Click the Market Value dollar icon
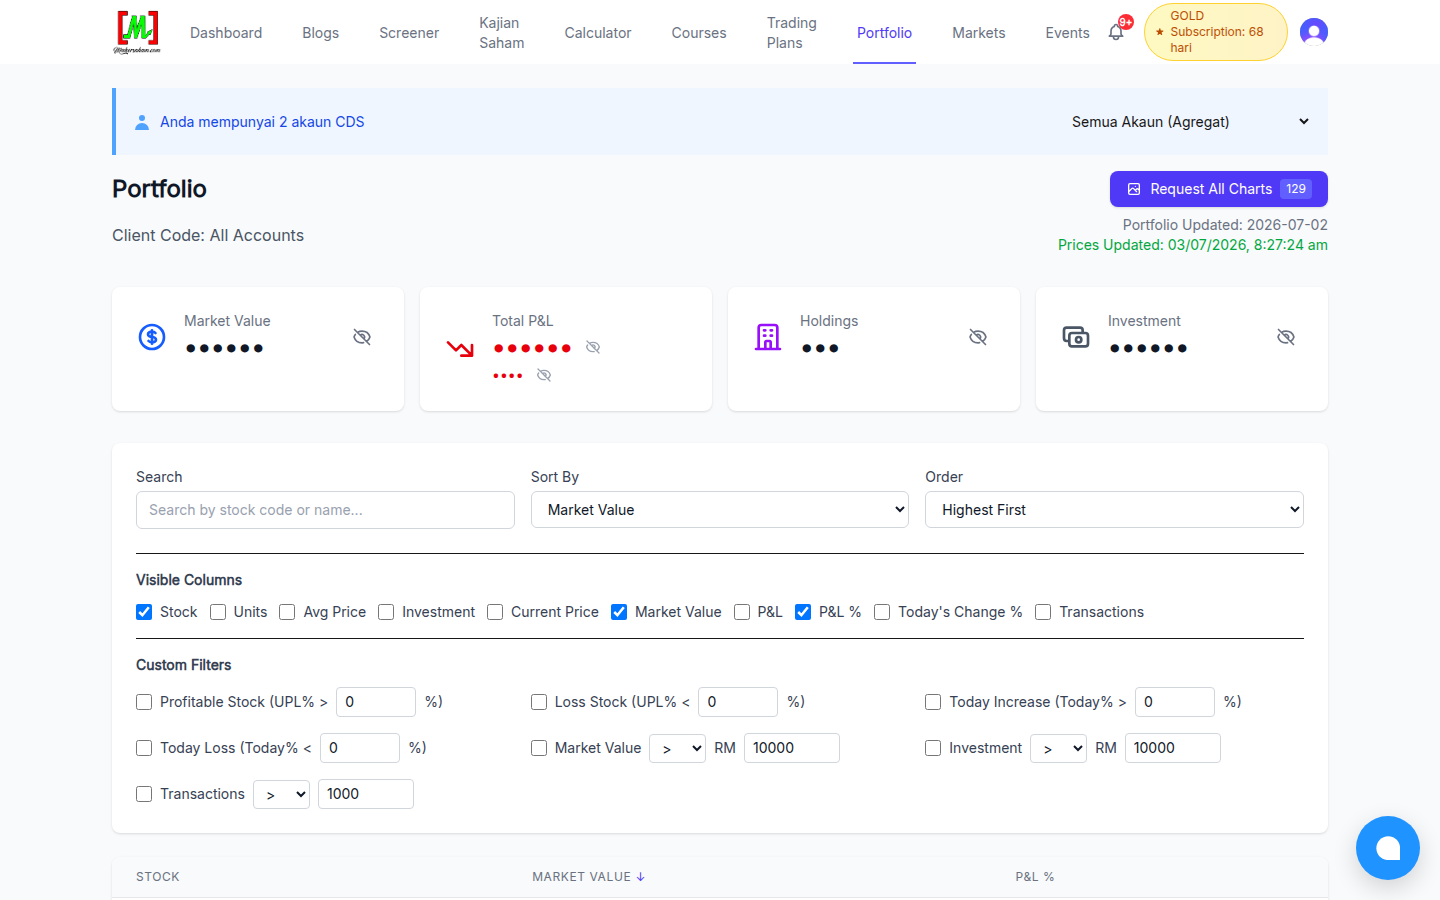The width and height of the screenshot is (1440, 900). point(152,337)
